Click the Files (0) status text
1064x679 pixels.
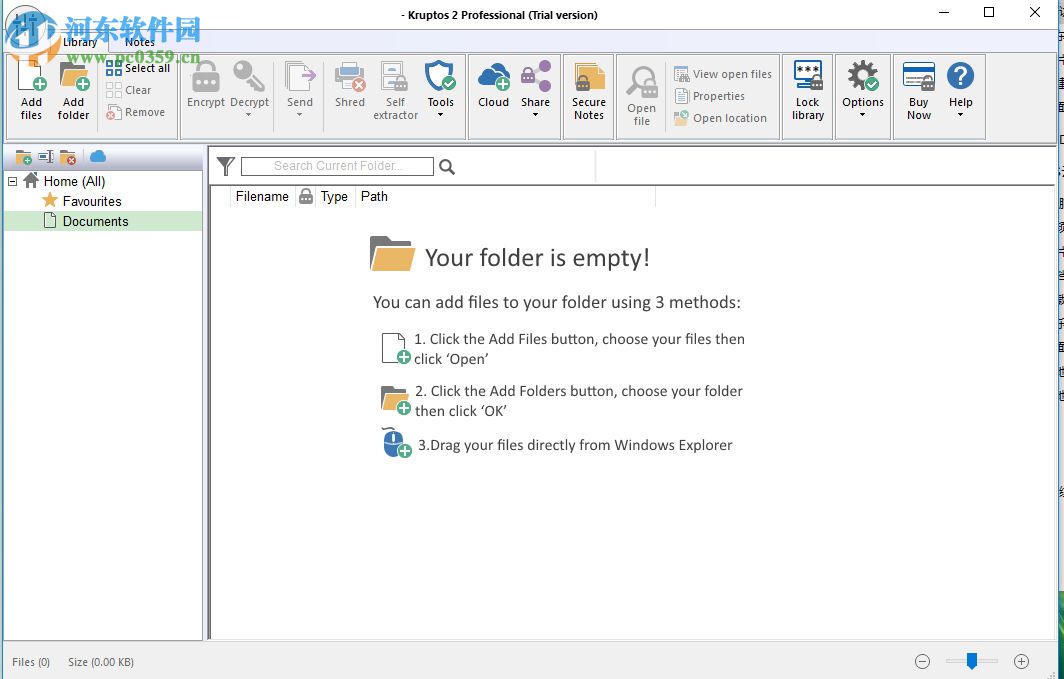[x=31, y=662]
